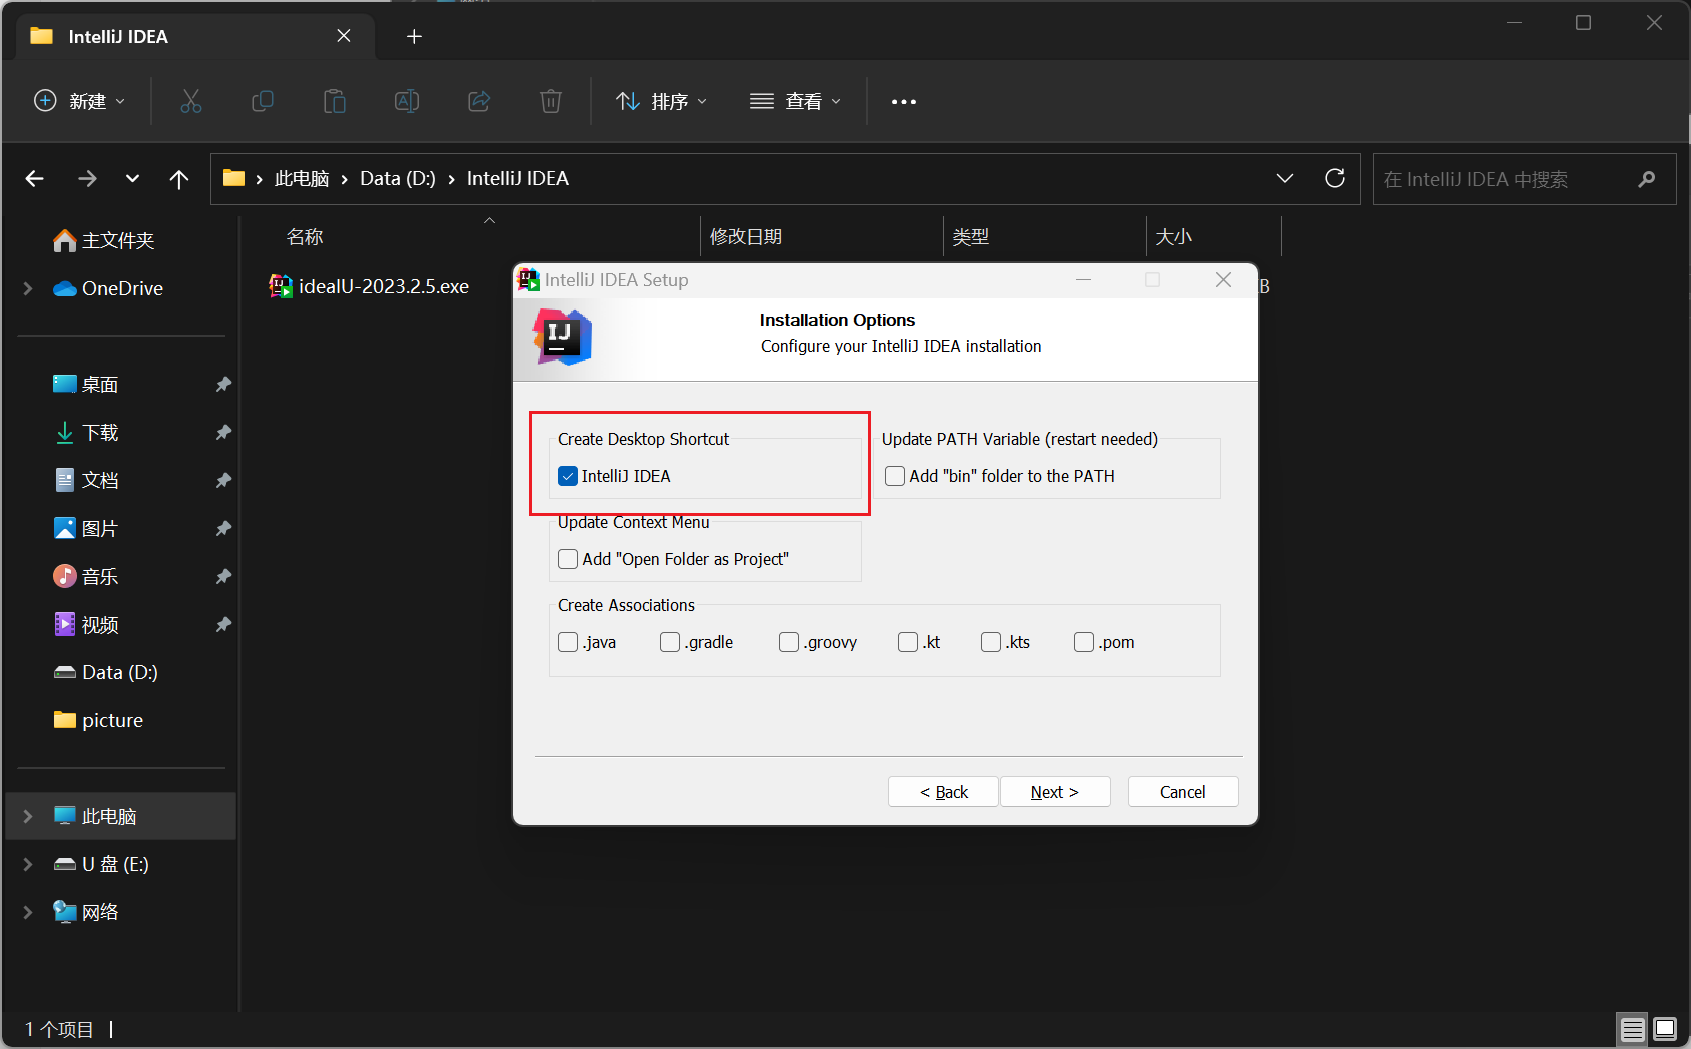
Task: Click the Cut scissors icon in the Explorer toolbar
Action: pyautogui.click(x=191, y=101)
